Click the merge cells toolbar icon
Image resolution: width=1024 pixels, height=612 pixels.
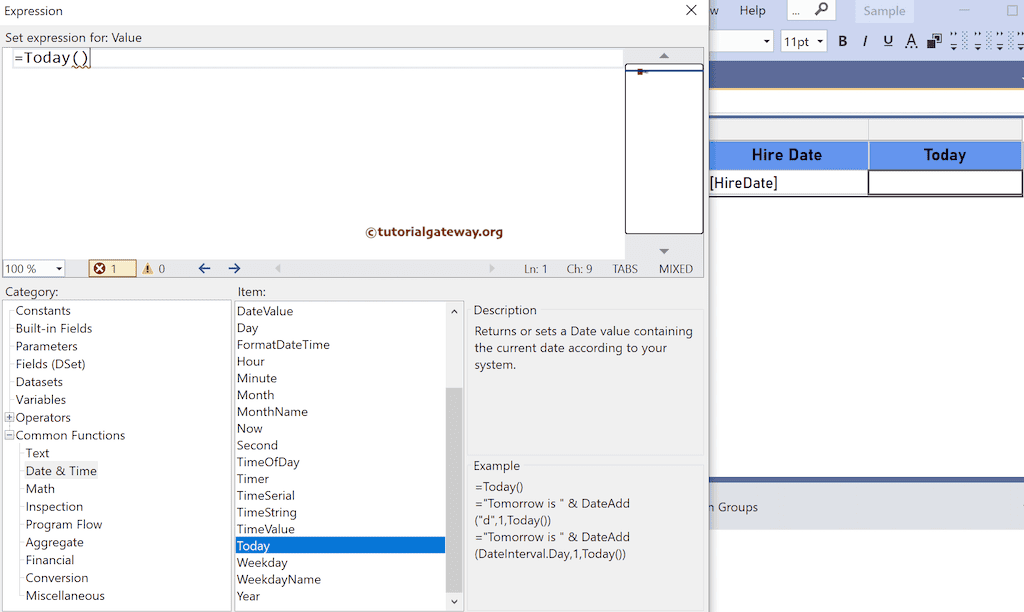click(x=935, y=40)
